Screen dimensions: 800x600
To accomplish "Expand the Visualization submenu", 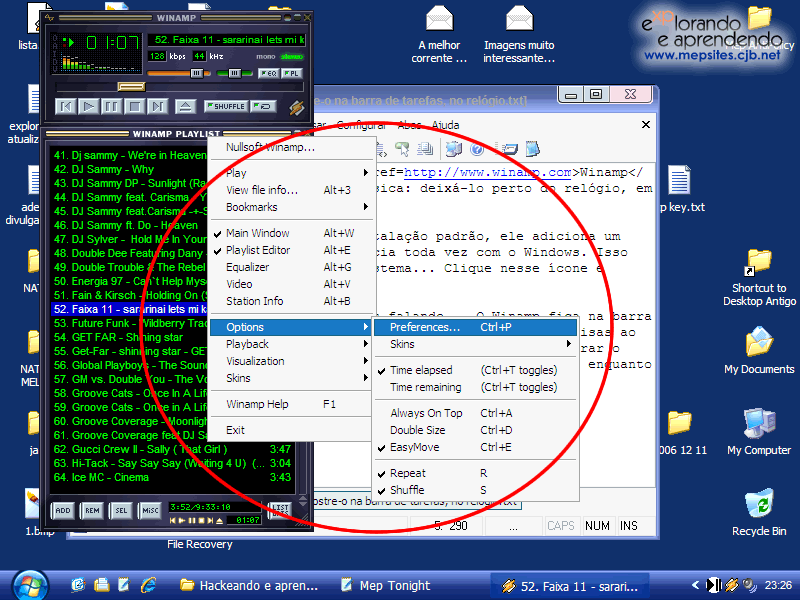I will click(291, 361).
